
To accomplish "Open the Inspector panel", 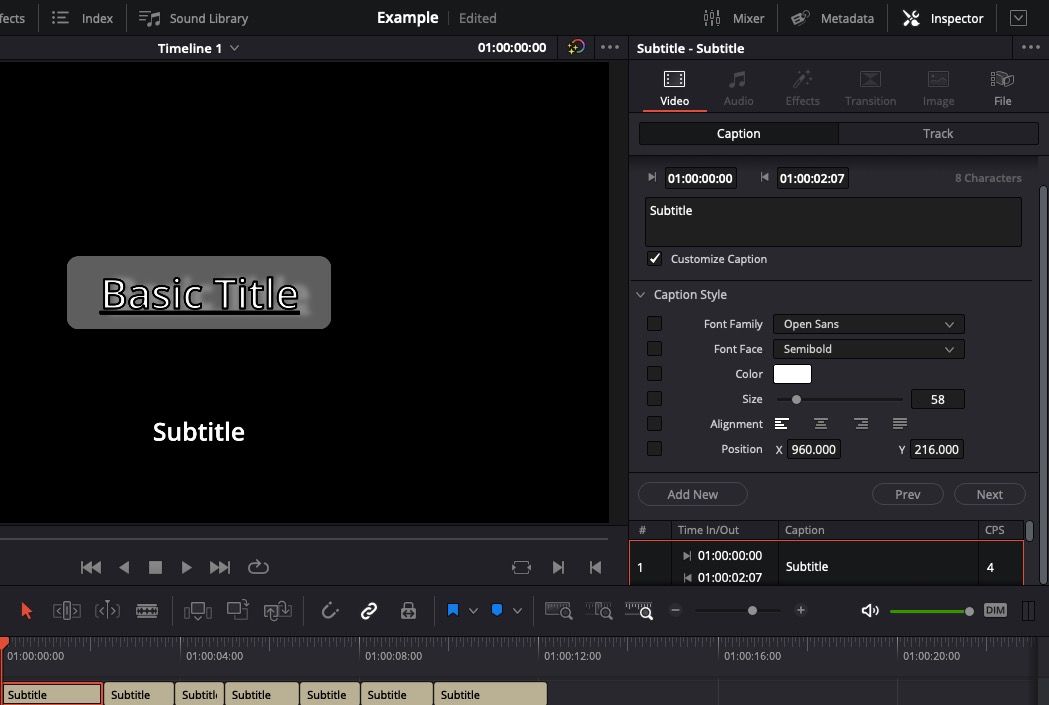I will [941, 17].
